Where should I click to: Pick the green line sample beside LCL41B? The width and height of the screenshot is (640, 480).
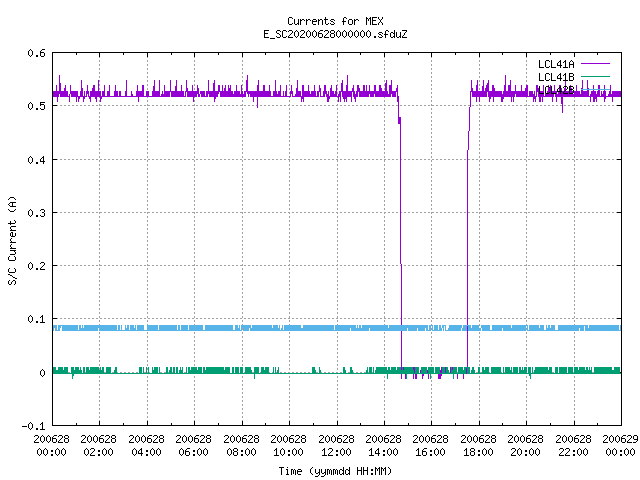(595, 76)
